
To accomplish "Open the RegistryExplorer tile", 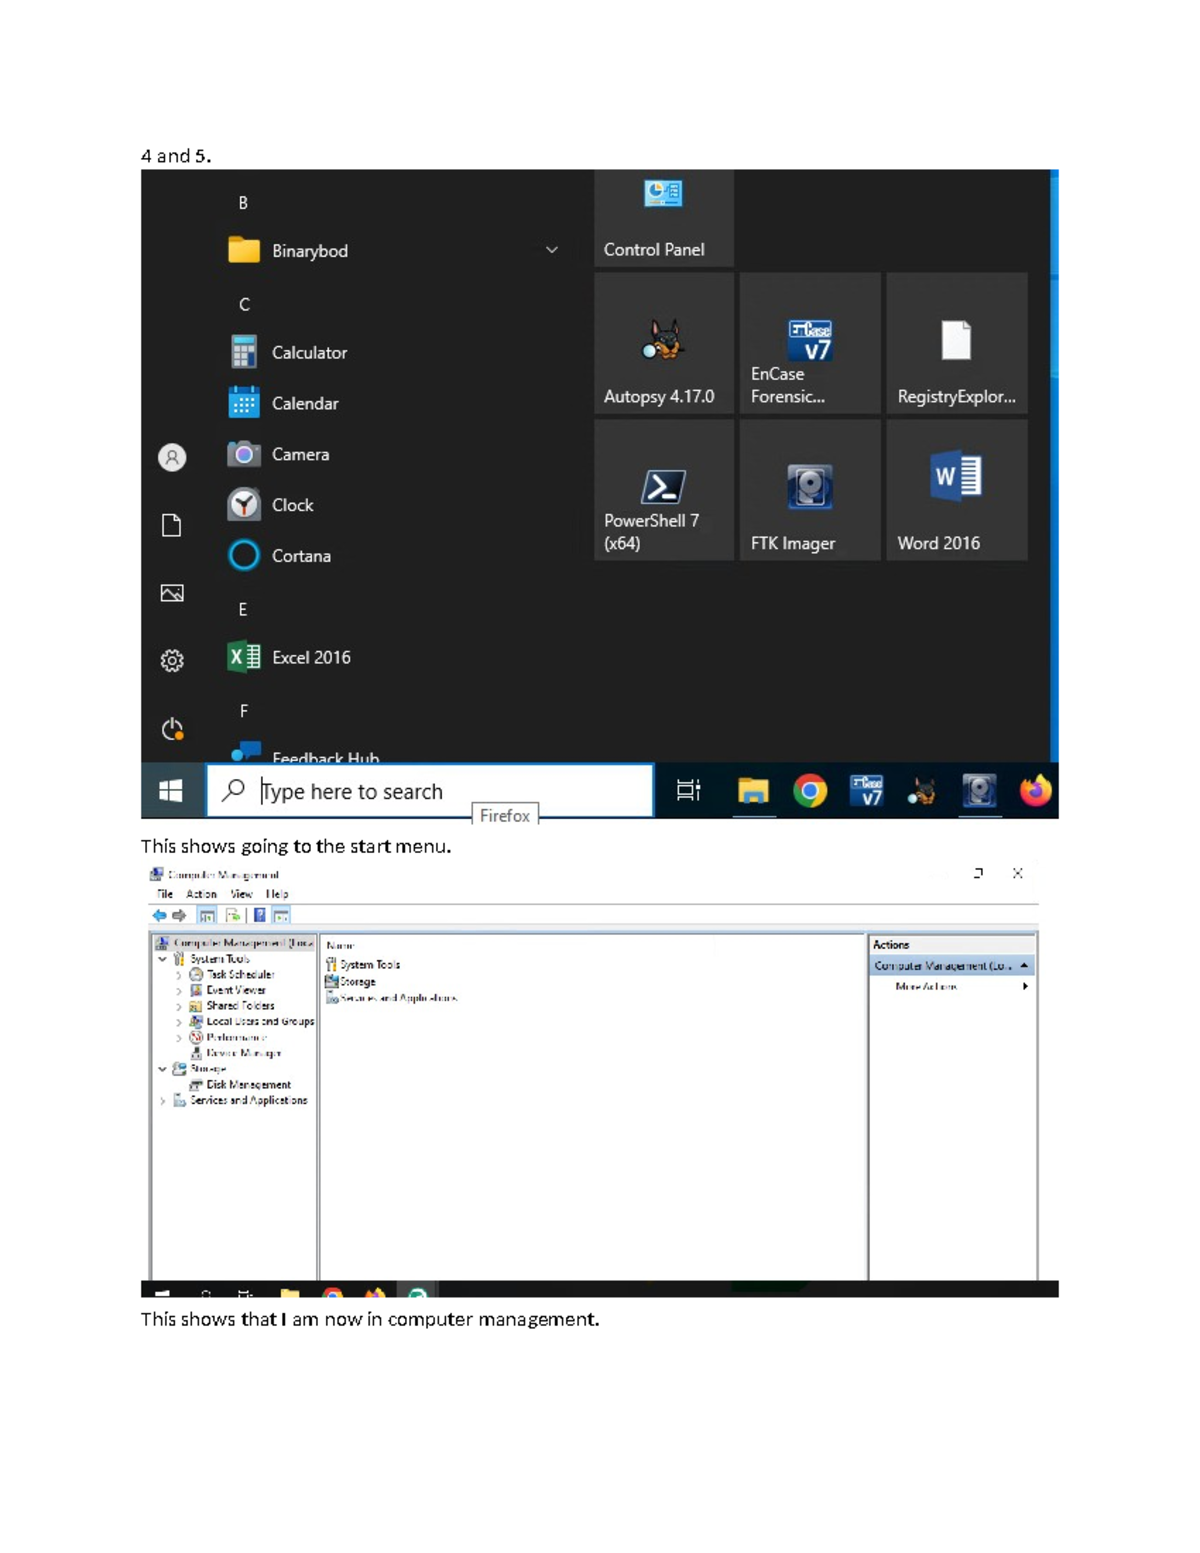I will coord(957,343).
